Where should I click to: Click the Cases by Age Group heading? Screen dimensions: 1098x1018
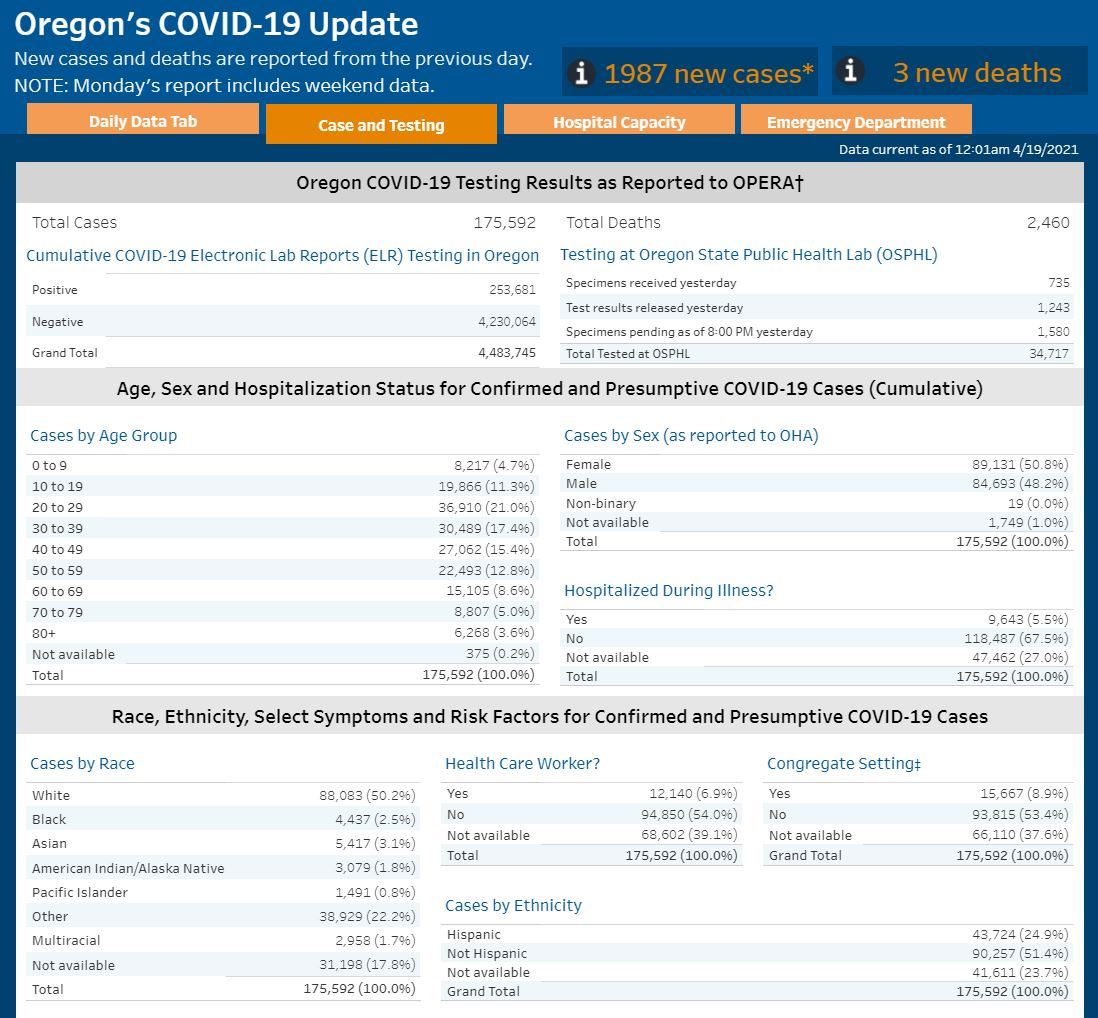tap(104, 435)
